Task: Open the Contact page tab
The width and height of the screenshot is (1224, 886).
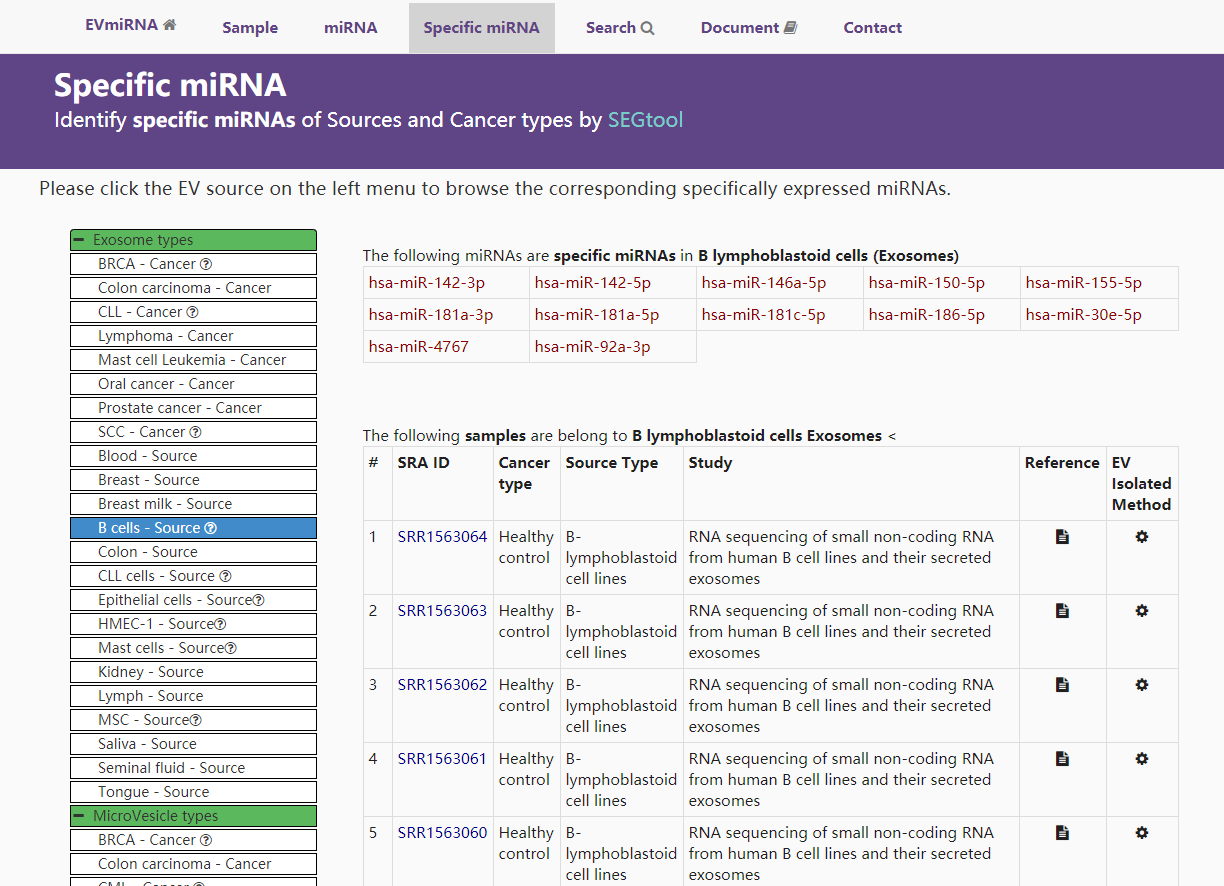Action: click(x=873, y=28)
